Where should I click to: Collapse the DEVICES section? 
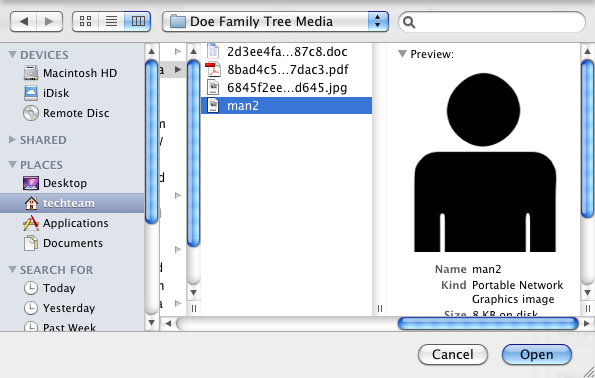(13, 55)
